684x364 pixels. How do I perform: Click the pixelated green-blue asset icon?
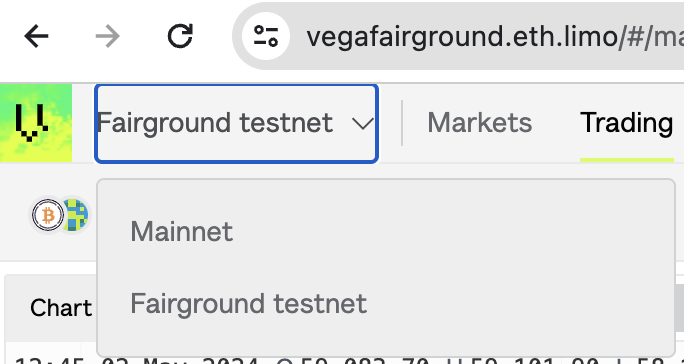point(75,215)
